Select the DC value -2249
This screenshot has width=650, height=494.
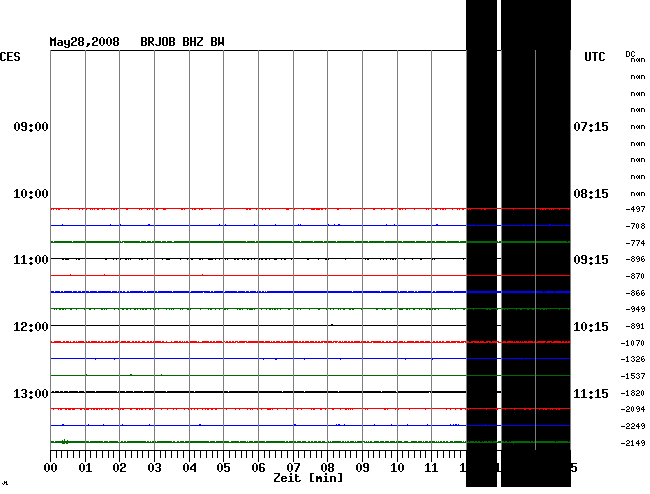[633, 426]
